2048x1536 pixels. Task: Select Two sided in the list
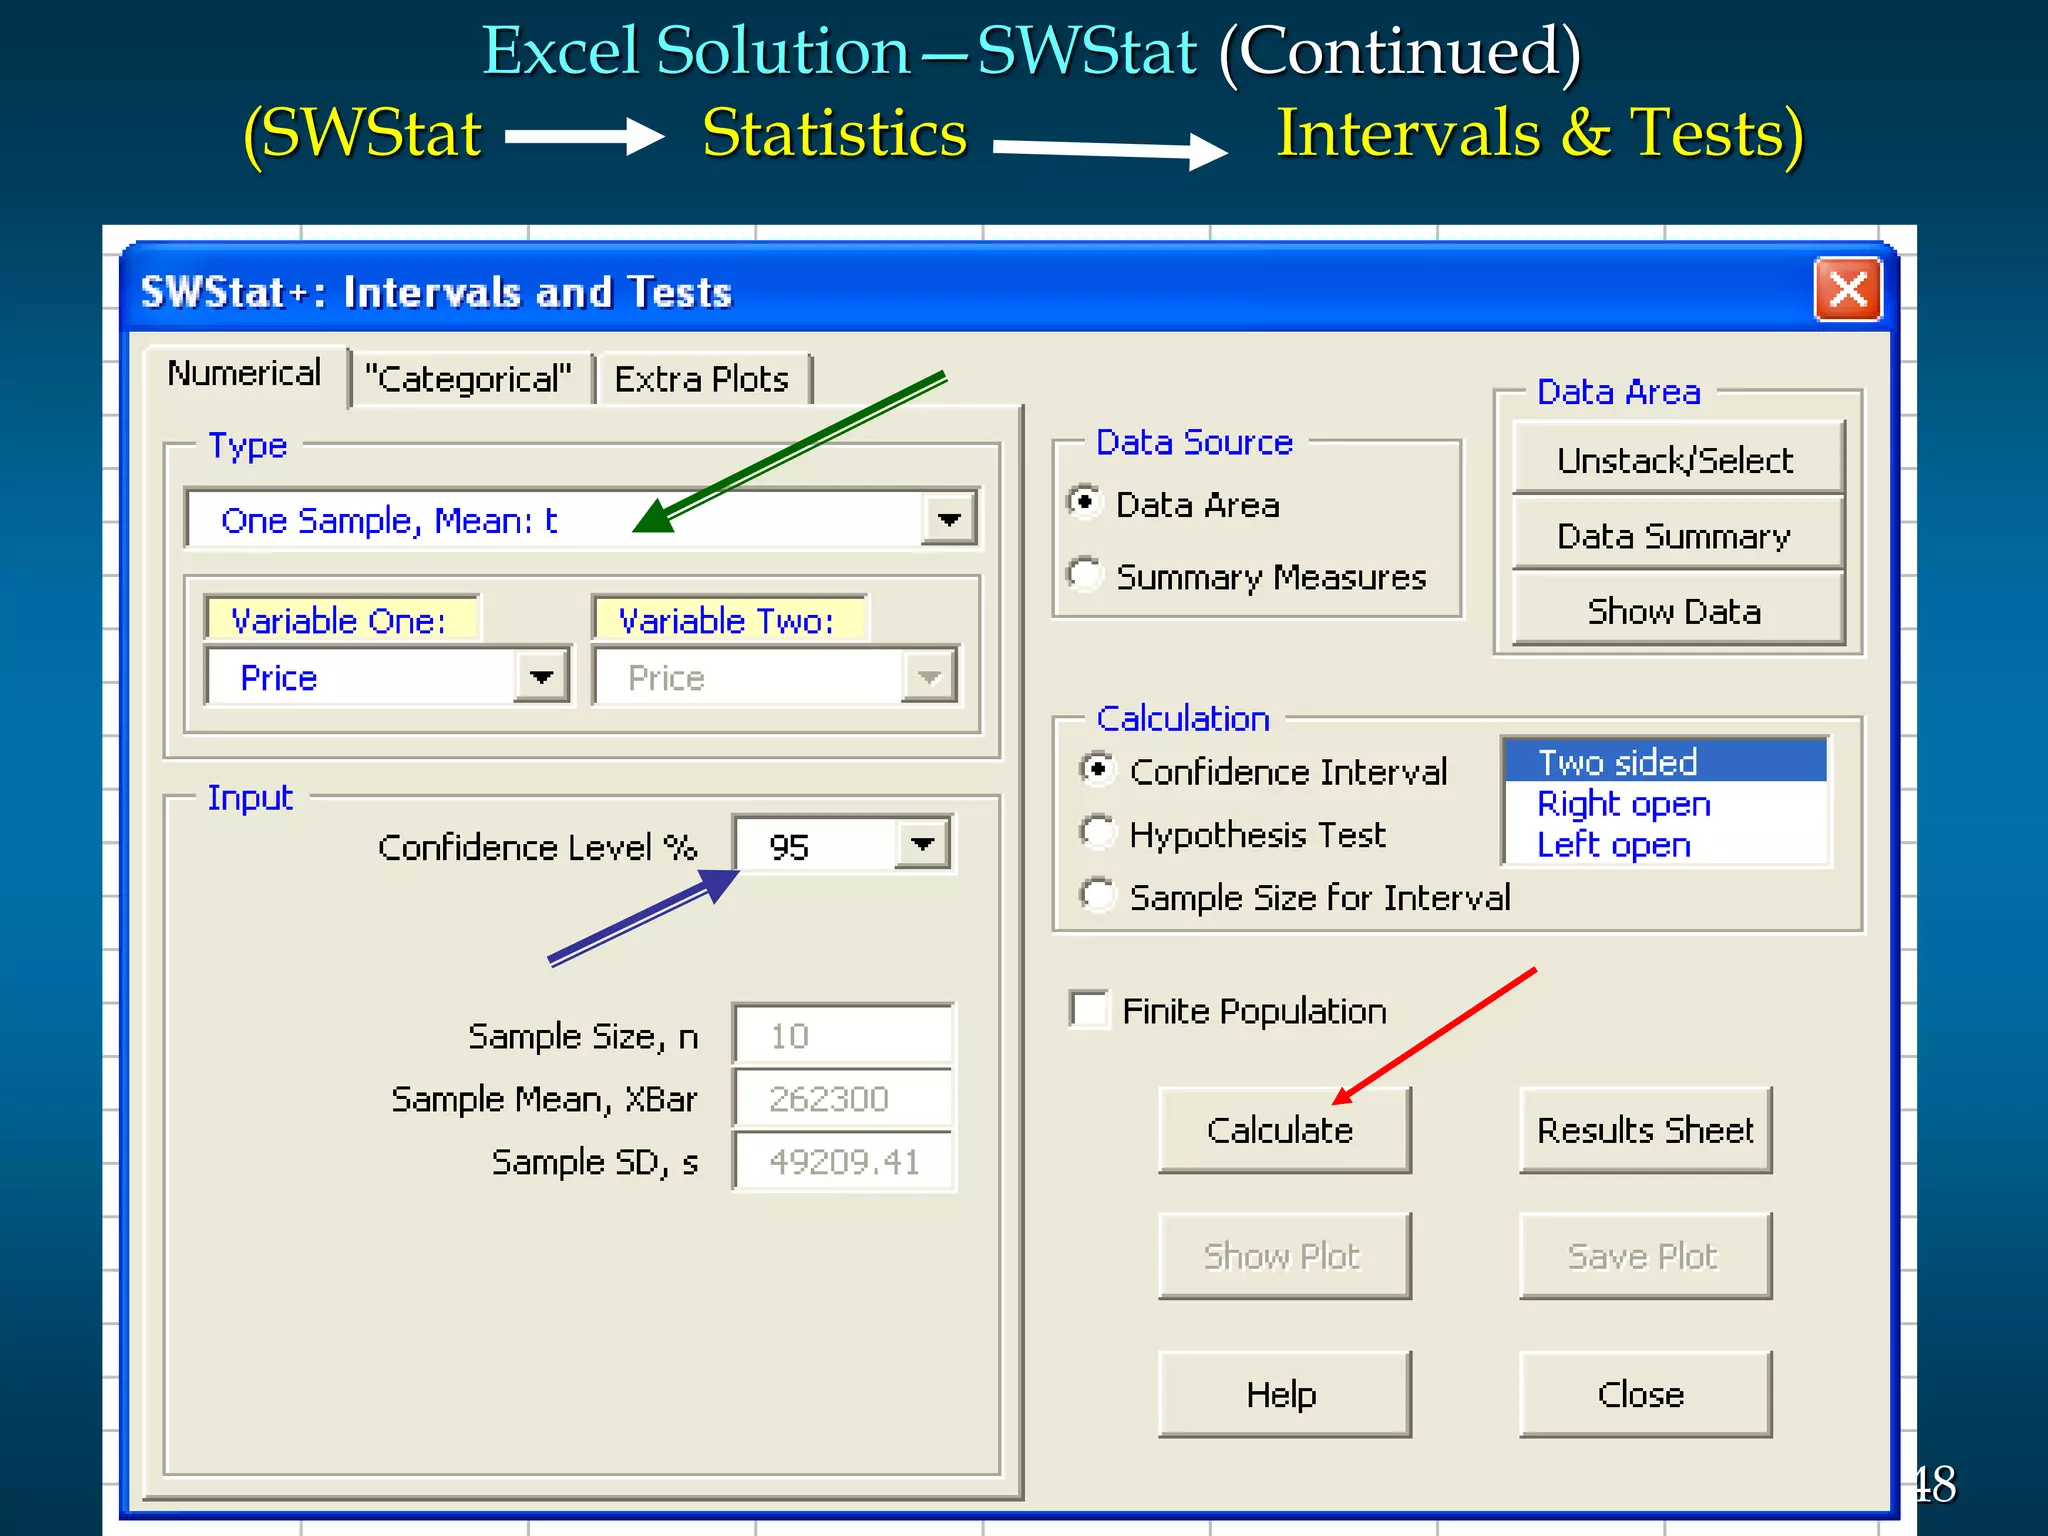point(1666,762)
